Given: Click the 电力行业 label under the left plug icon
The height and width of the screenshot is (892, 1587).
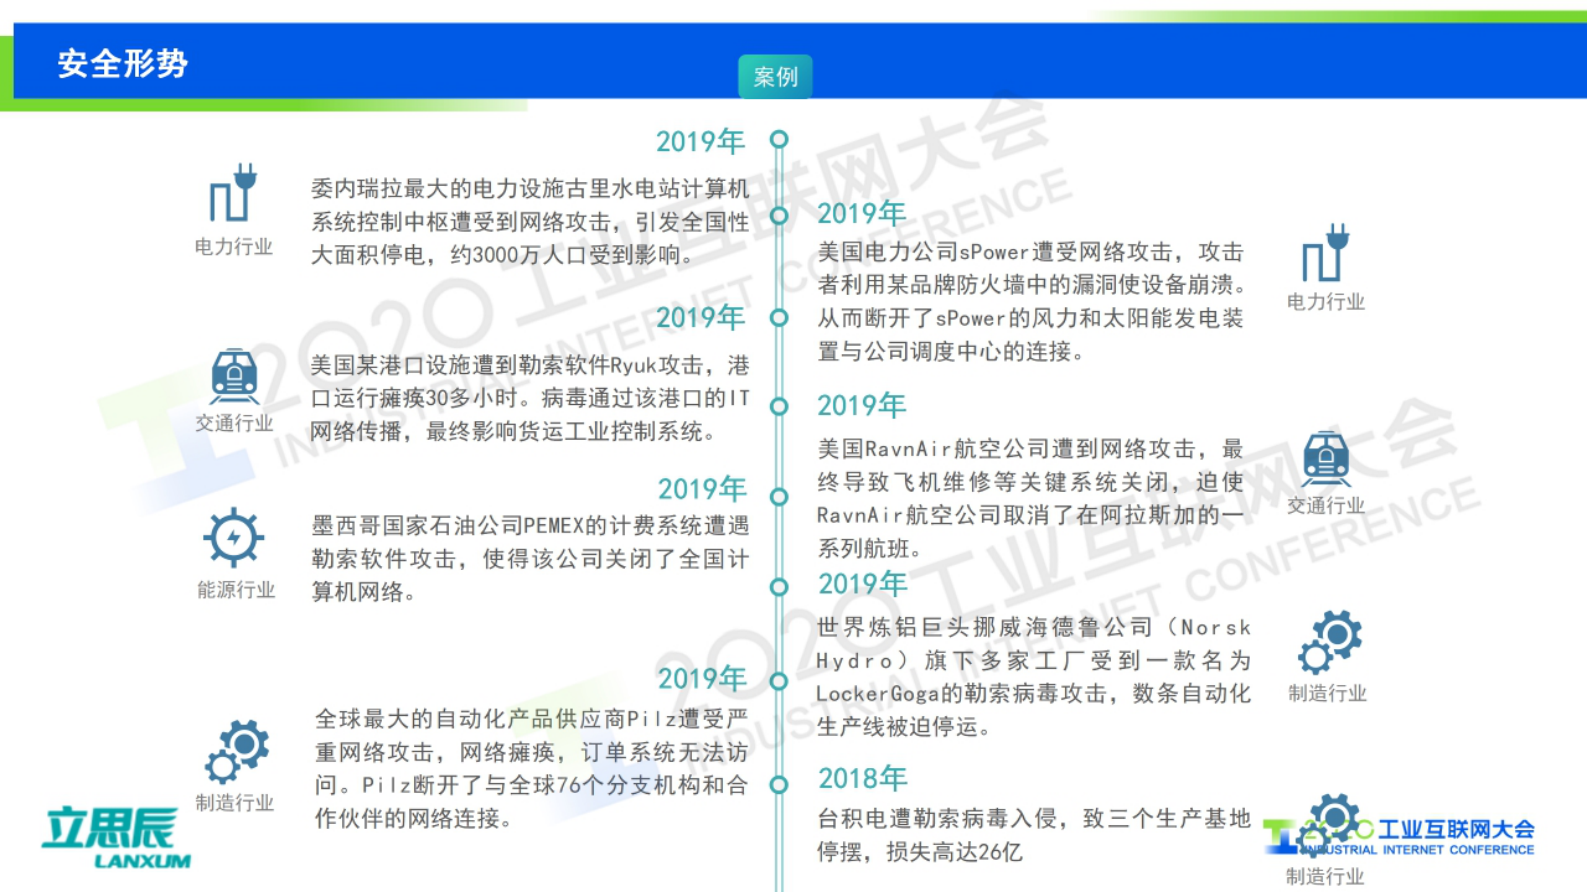Looking at the screenshot, I should 233,246.
